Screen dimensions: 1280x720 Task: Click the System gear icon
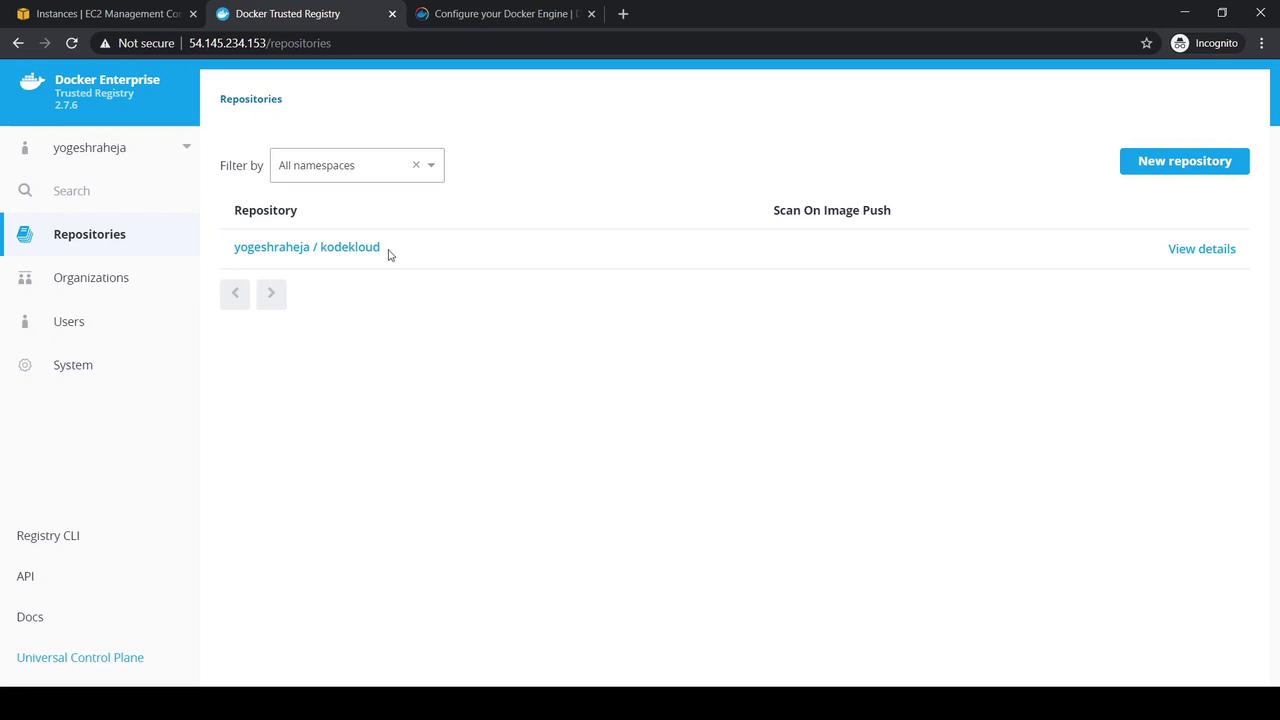click(25, 365)
